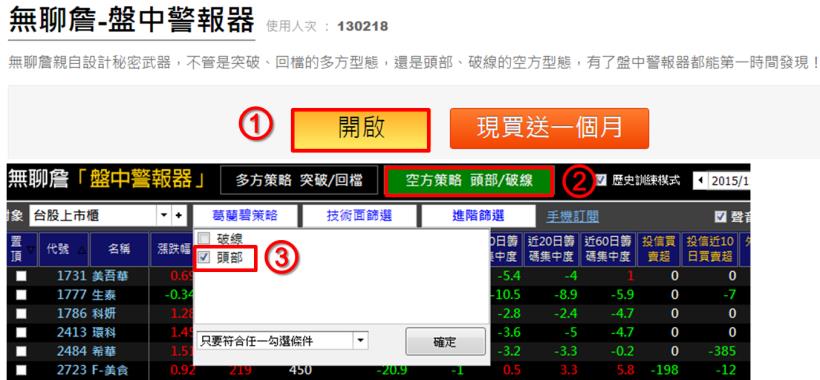Viewport: 820px width, 380px height.
Task: Pin stock 2413 環科 with its checkbox
Action: (21, 332)
